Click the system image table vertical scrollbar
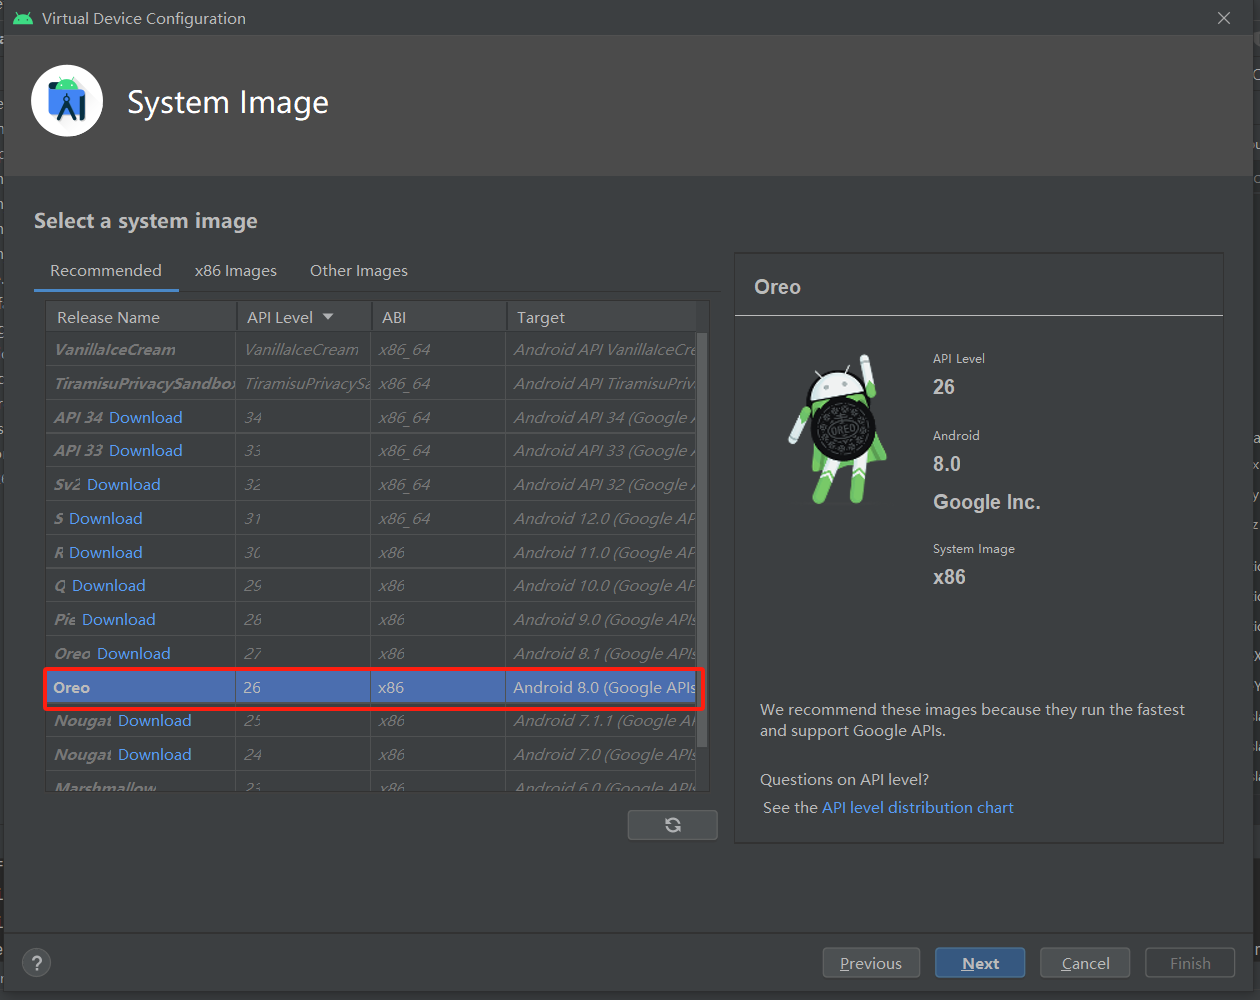Screen dimensions: 1260x1000 click(x=702, y=540)
